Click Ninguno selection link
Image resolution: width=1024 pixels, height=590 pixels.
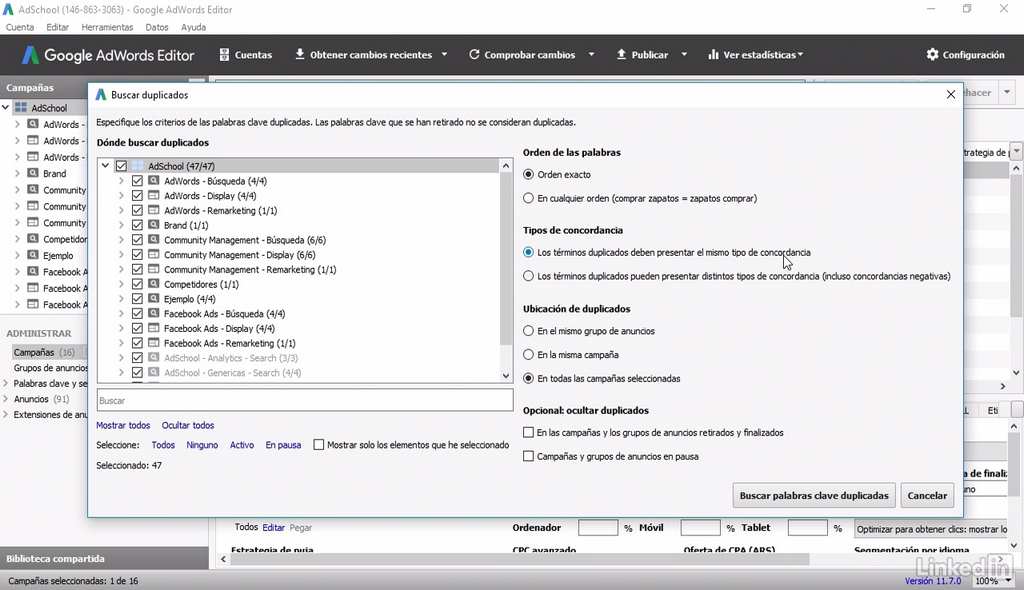coord(202,445)
